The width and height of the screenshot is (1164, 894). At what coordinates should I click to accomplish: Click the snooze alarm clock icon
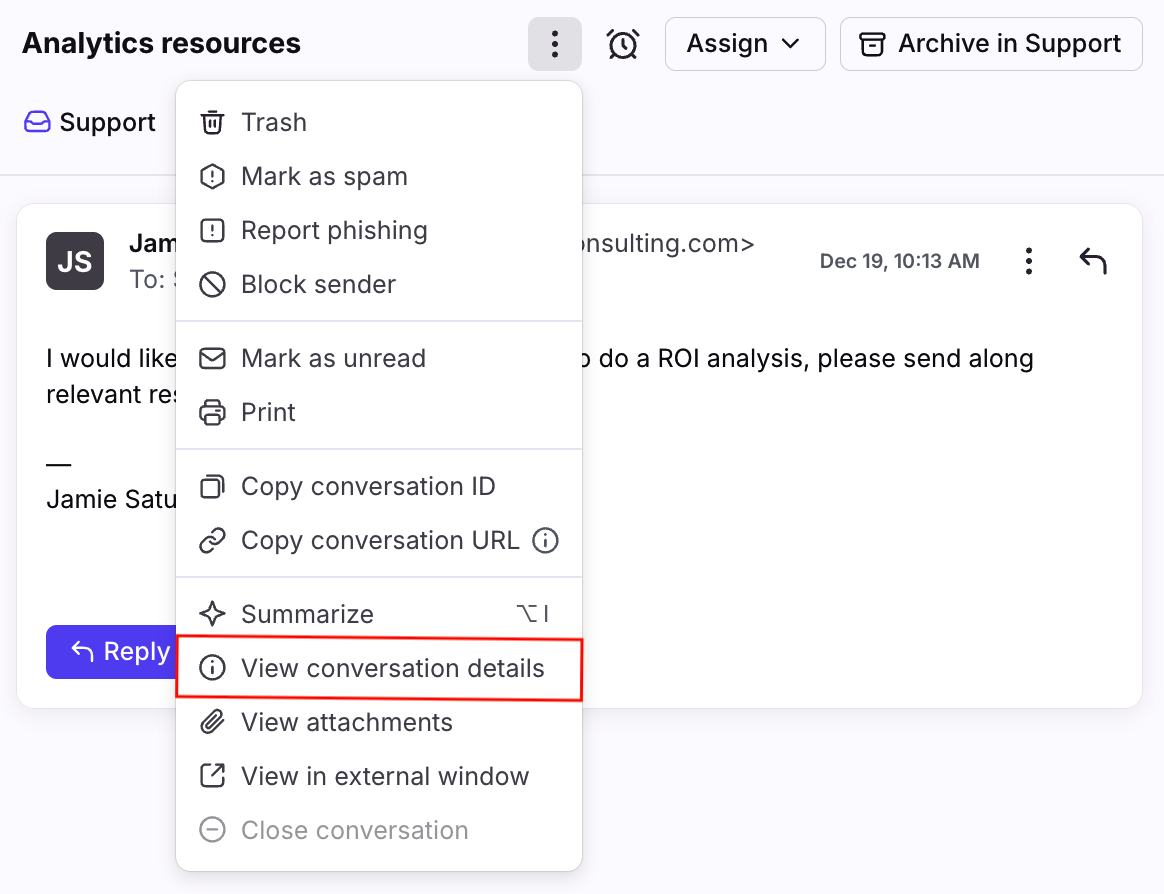pyautogui.click(x=623, y=44)
